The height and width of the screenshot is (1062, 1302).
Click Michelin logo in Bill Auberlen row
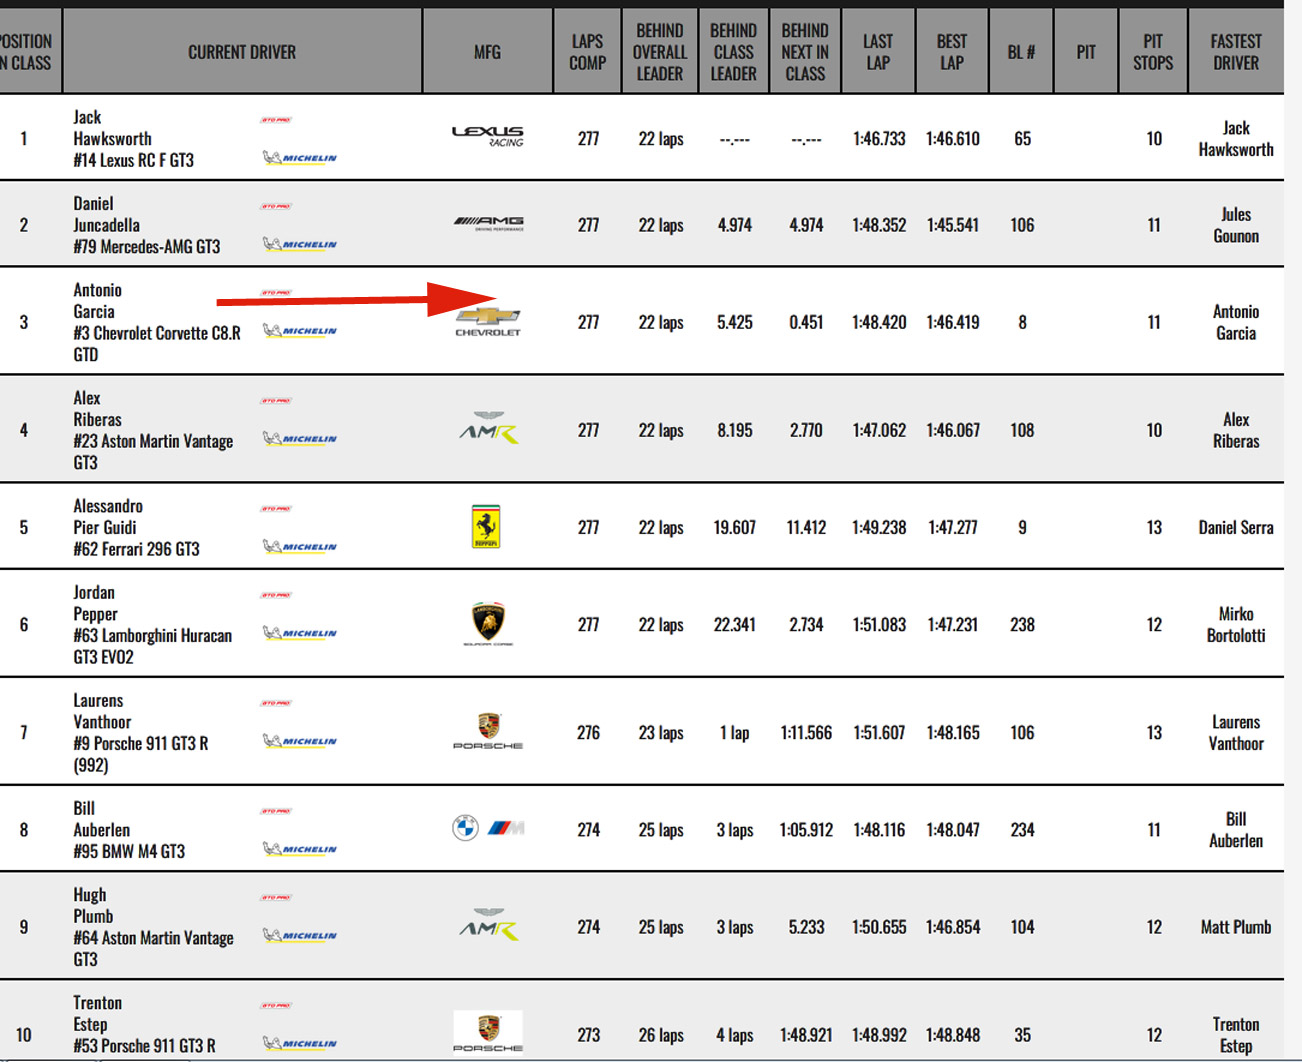click(x=300, y=849)
